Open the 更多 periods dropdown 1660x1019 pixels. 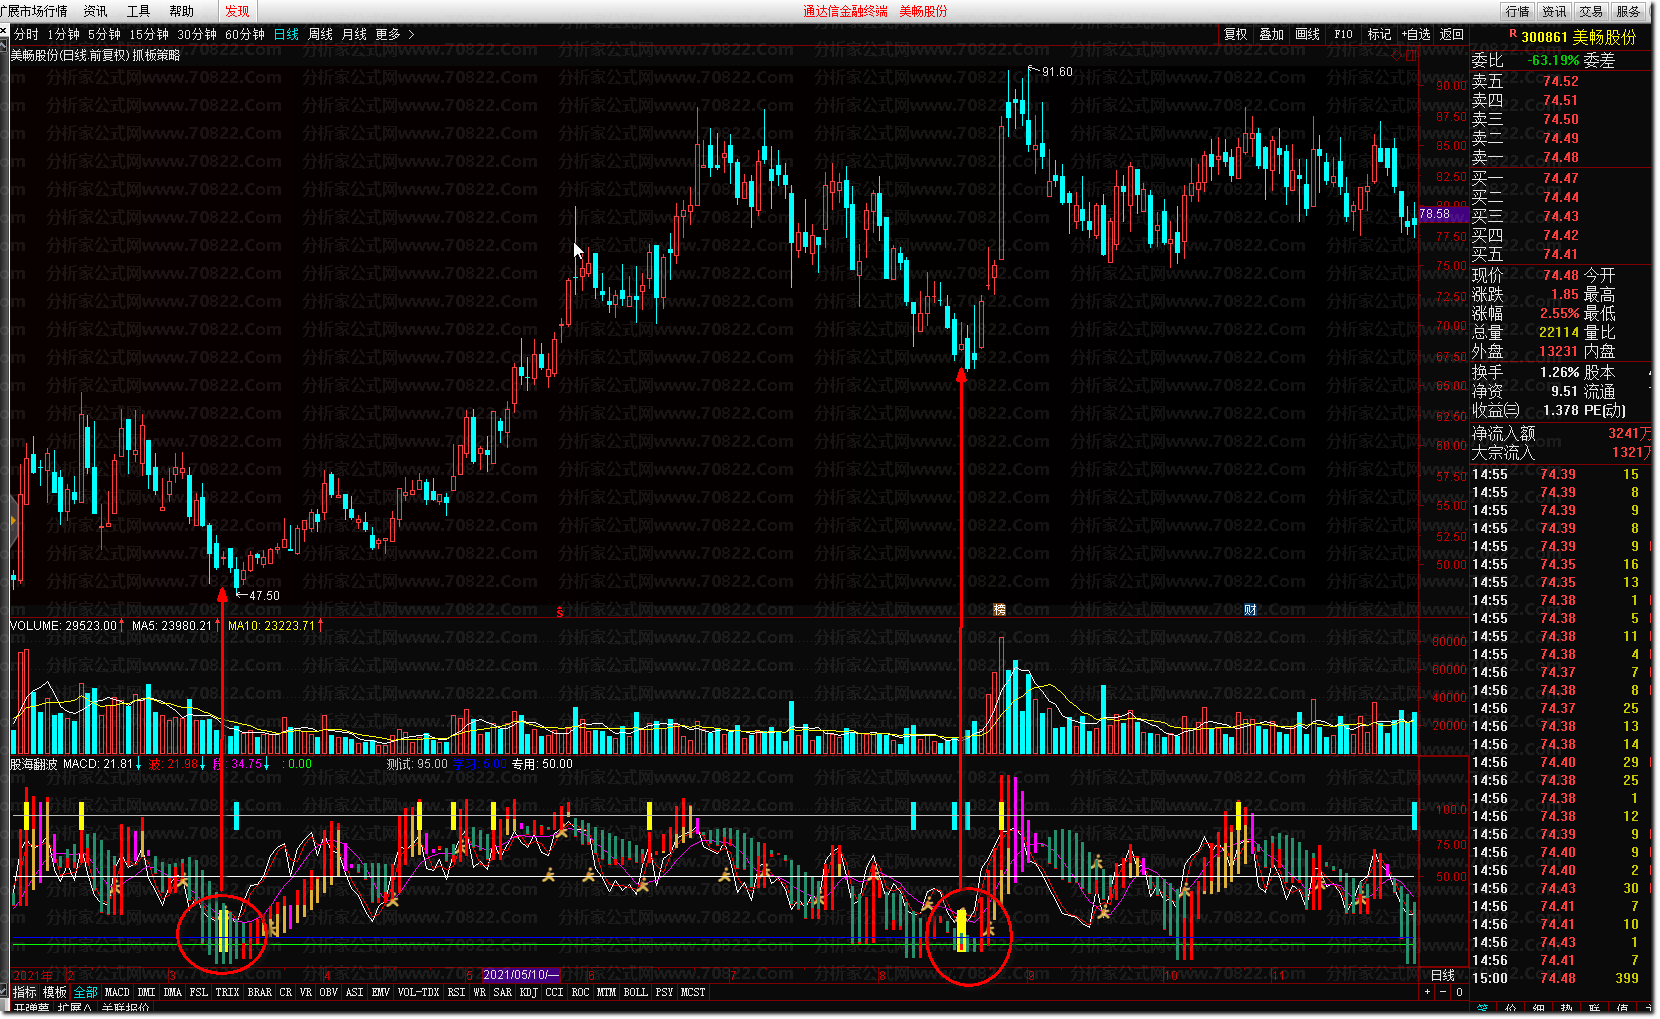point(389,34)
